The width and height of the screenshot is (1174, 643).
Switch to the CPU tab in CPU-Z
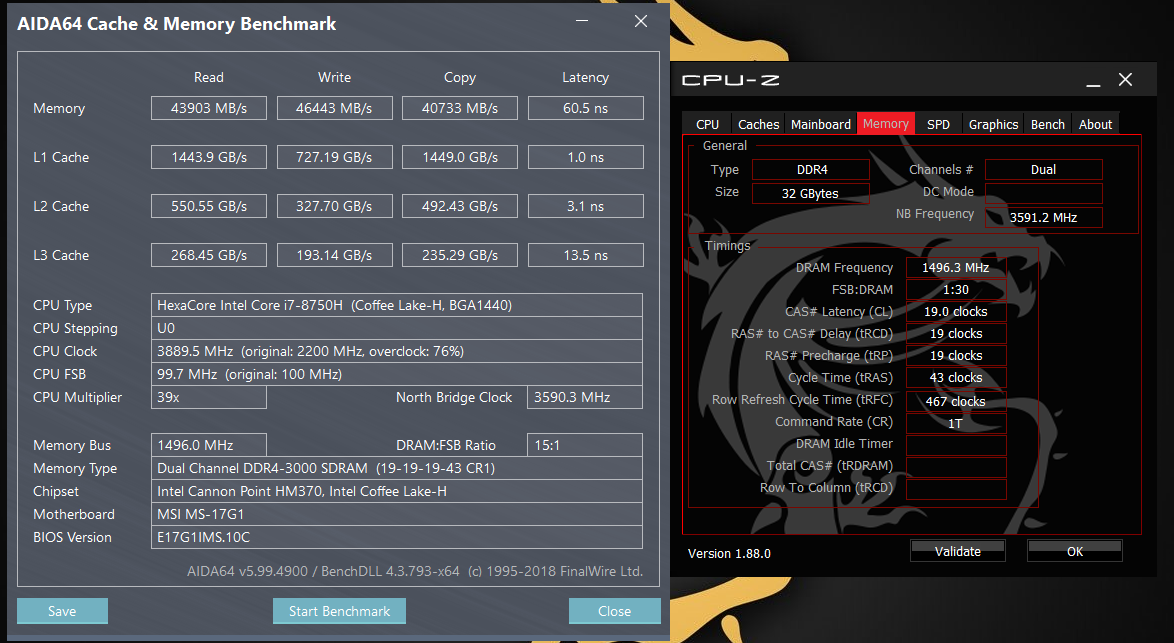(708, 124)
